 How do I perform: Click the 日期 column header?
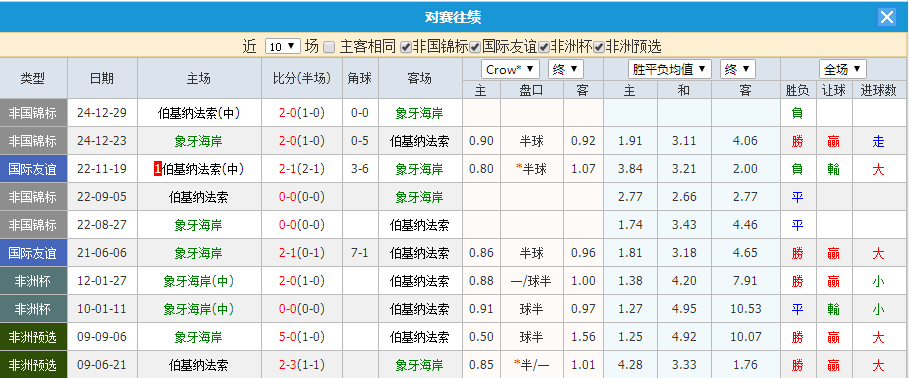(102, 78)
